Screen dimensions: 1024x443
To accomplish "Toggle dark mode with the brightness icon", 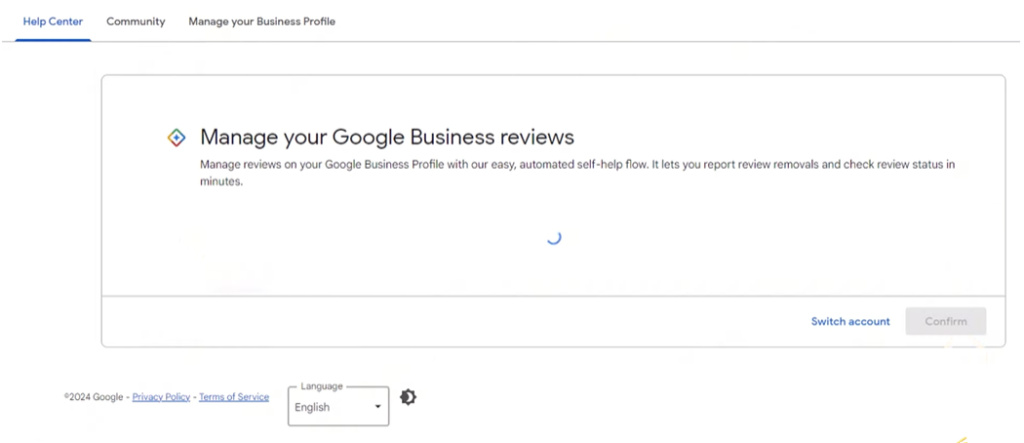I will (x=408, y=397).
